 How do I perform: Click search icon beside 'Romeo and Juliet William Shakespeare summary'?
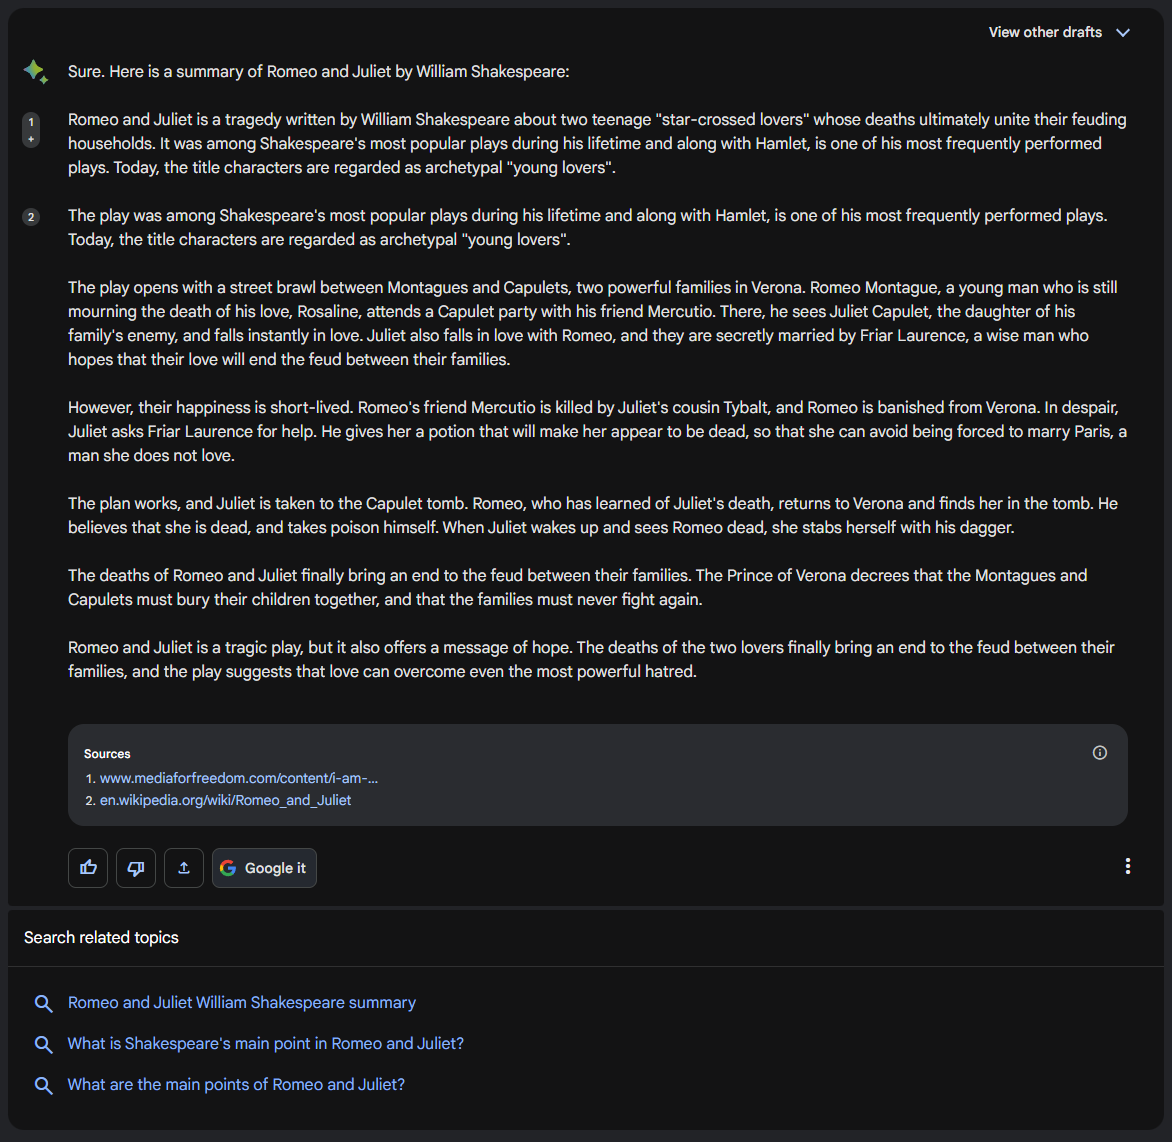(x=43, y=1004)
